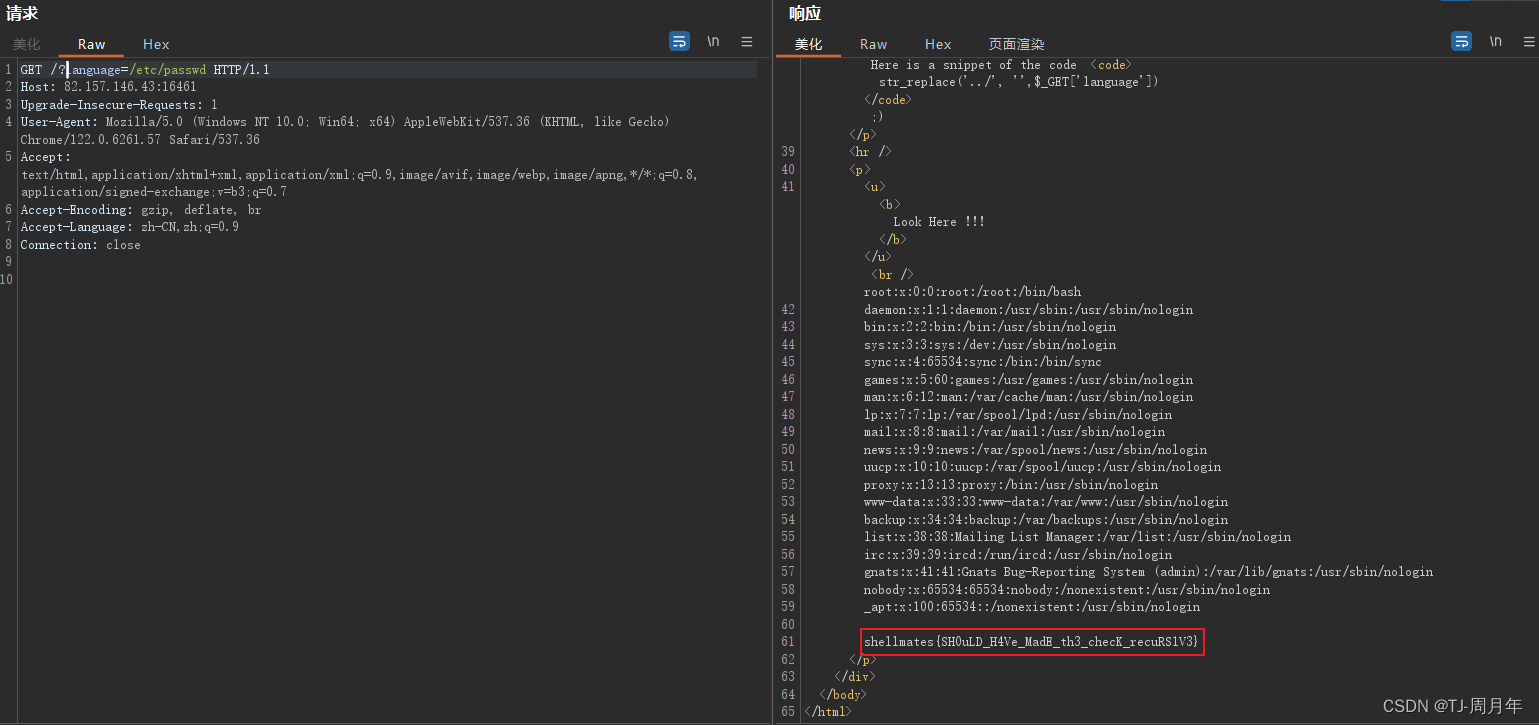Screen dimensions: 1539x725
Task: Click the proxy:x:13:13 passwd entry
Action: [x=1011, y=485]
